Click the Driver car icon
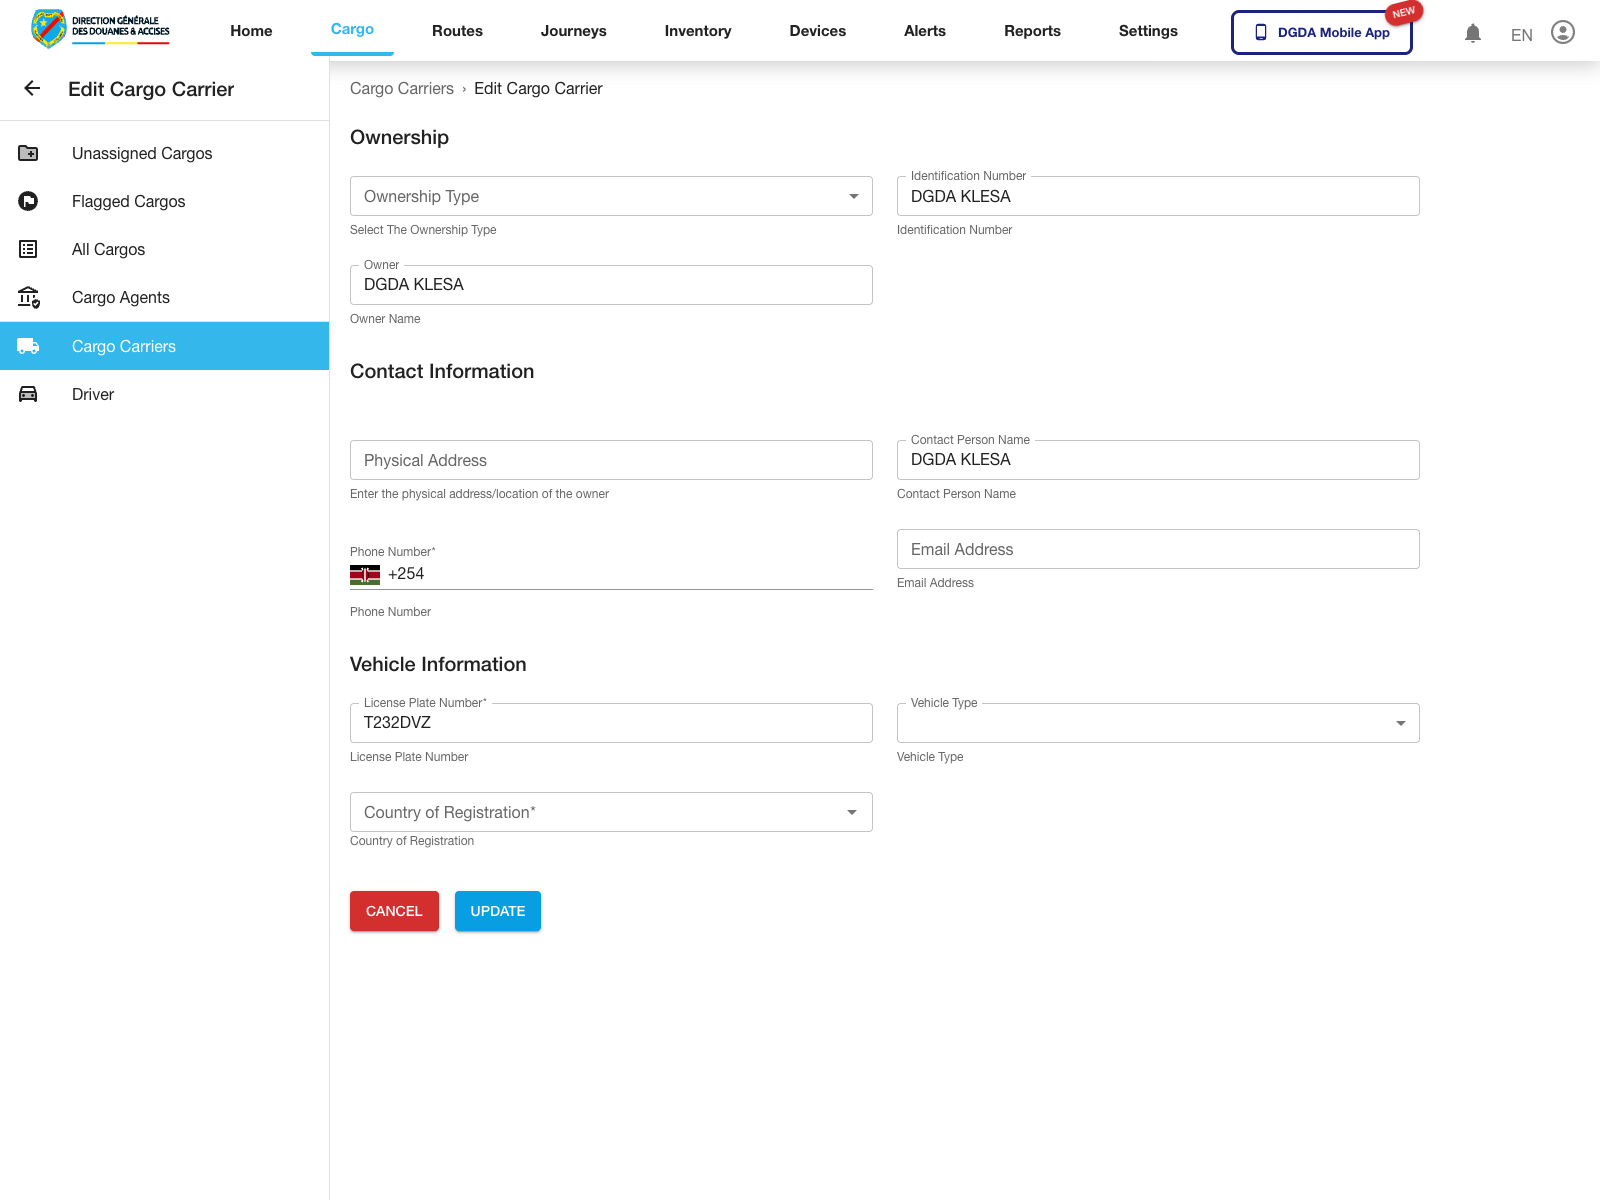The width and height of the screenshot is (1600, 1200). tap(28, 394)
